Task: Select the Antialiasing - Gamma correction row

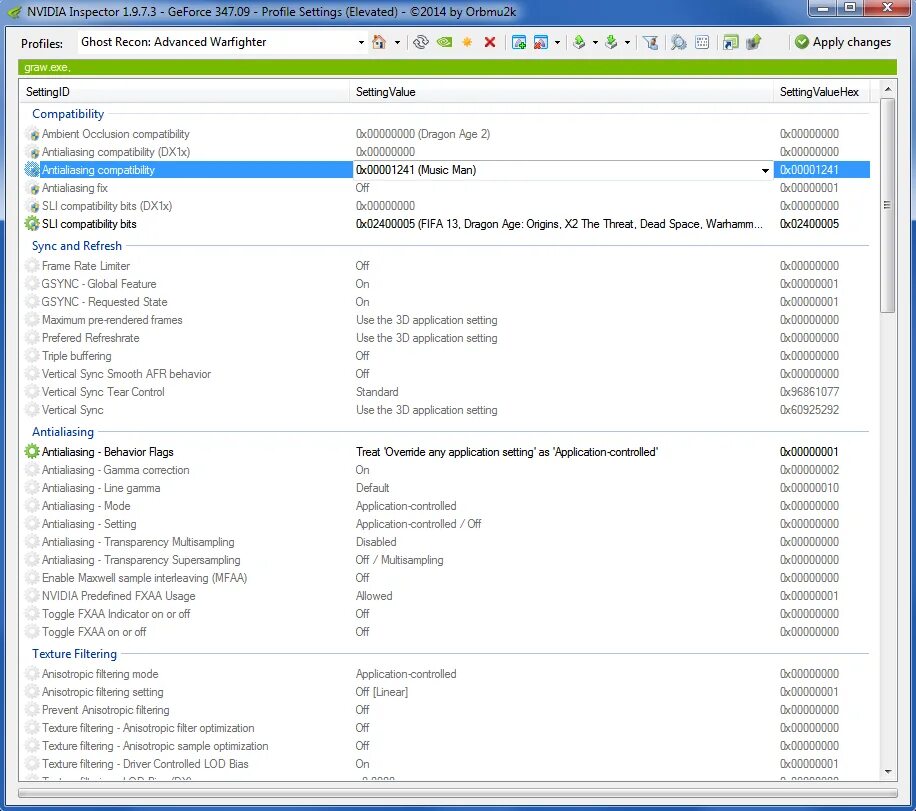Action: pos(447,470)
